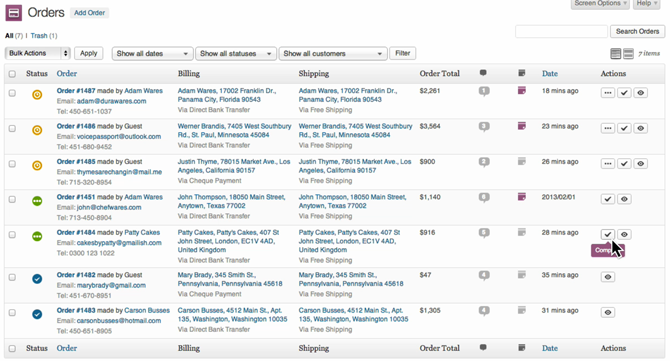Screen dimensions: 670x361
Task: Switch to excerpt view icon
Action: point(628,53)
